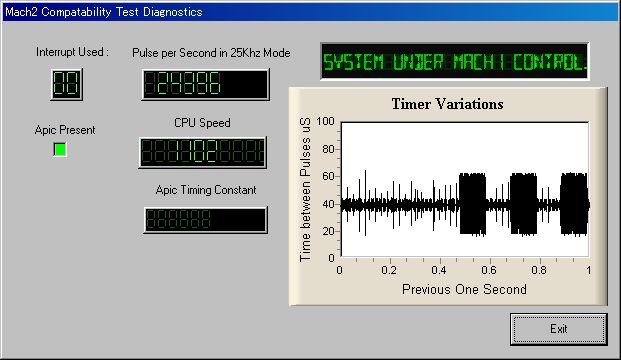The image size is (621, 360).
Task: Click the System Under Mach1 Control banner
Action: point(455,61)
